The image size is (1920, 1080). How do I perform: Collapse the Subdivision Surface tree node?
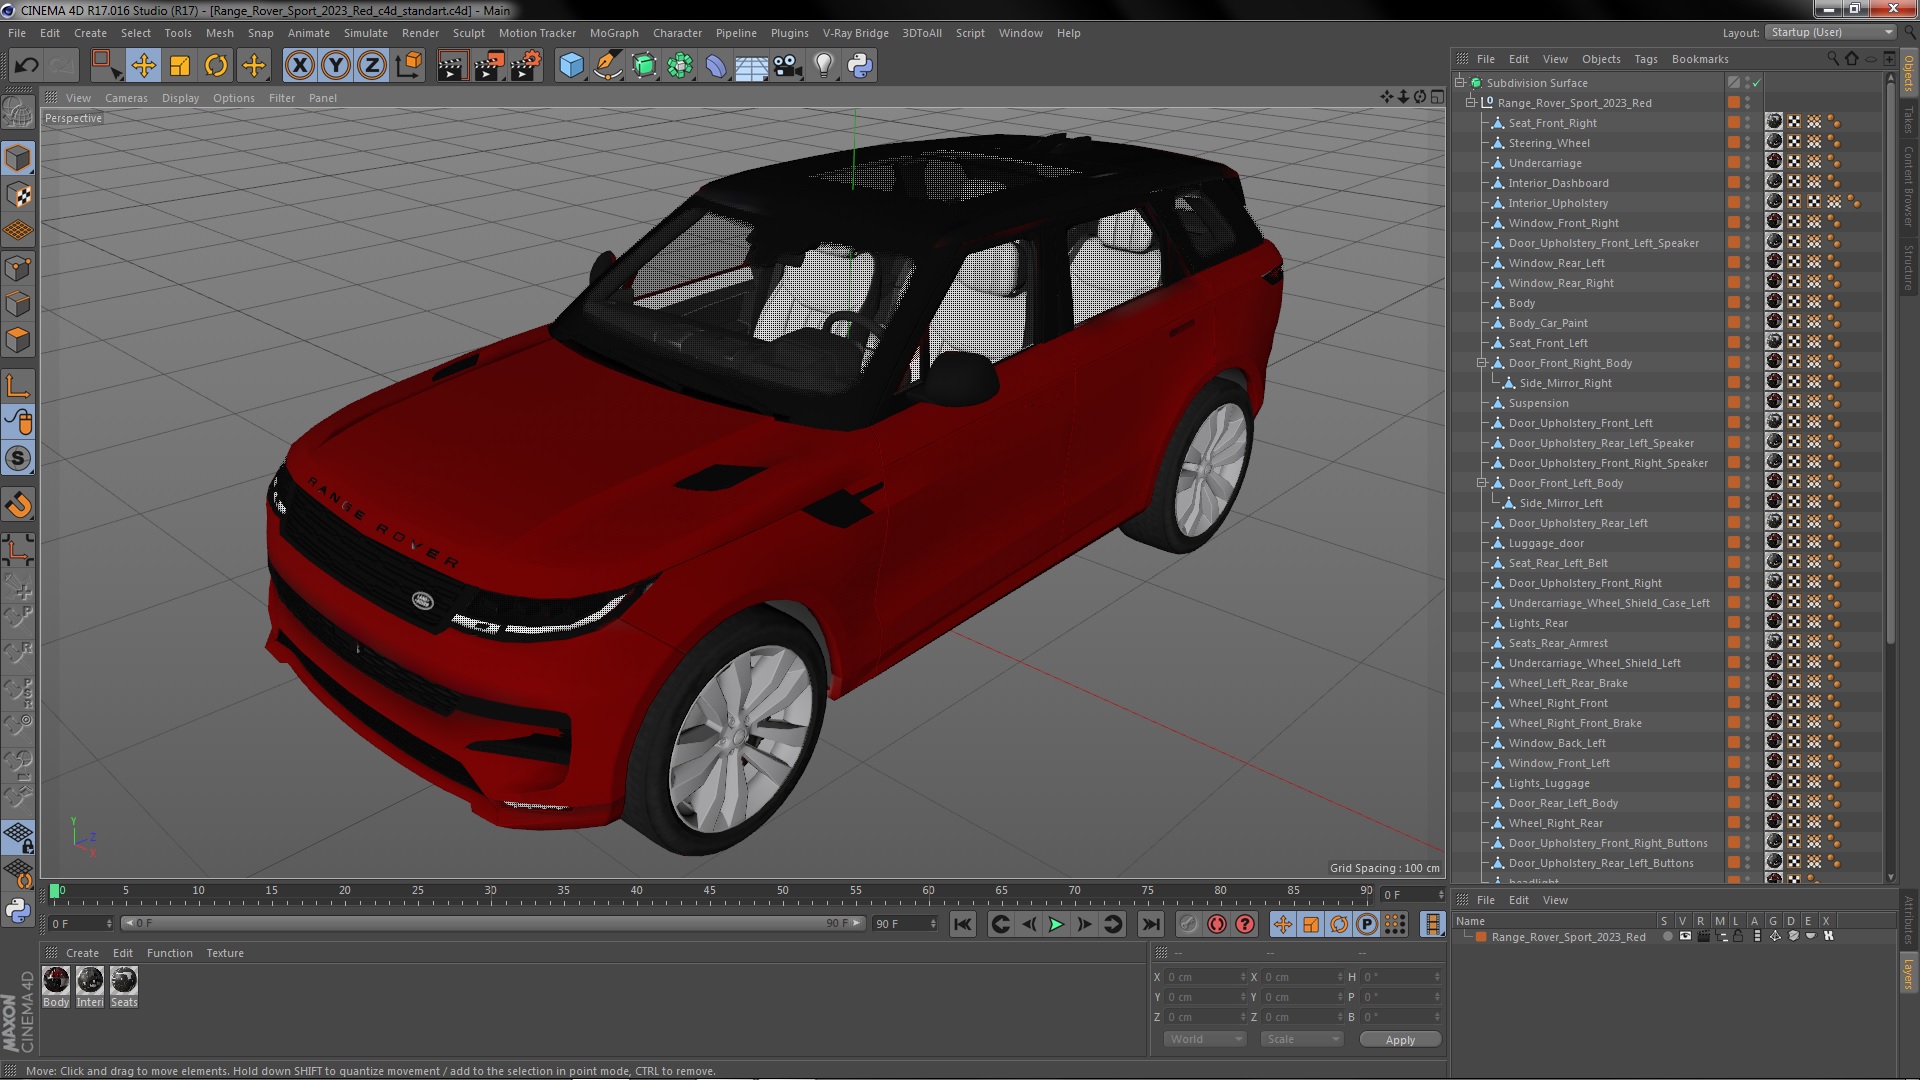pos(1460,83)
